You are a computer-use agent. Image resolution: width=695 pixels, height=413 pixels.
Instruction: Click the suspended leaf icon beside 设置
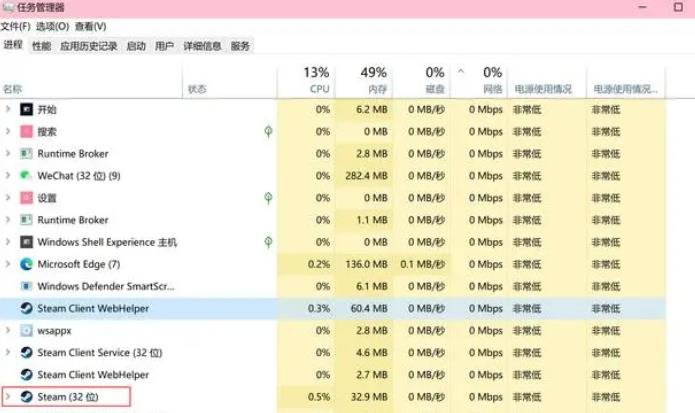click(268, 198)
